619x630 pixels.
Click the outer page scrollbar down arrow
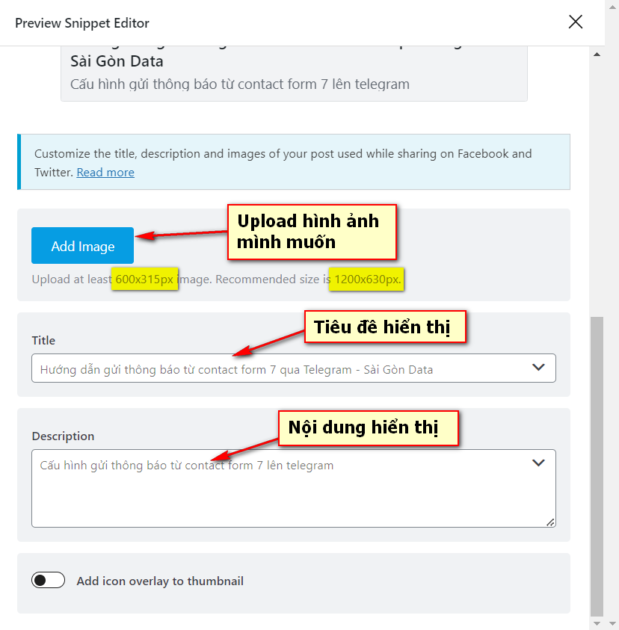pos(613,623)
